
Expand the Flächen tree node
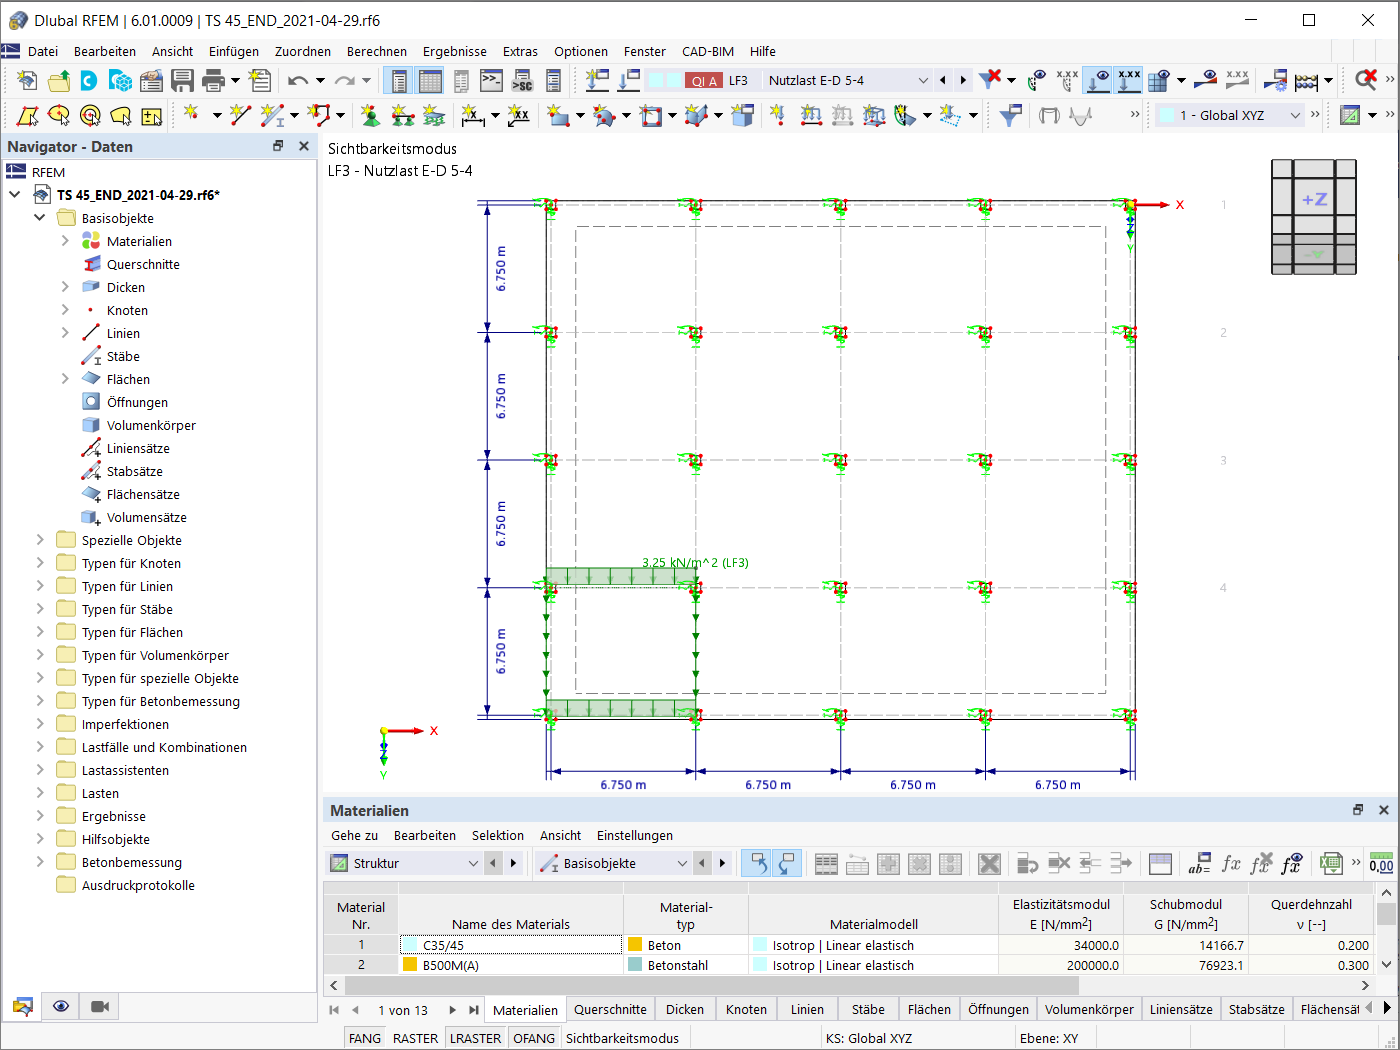click(65, 379)
